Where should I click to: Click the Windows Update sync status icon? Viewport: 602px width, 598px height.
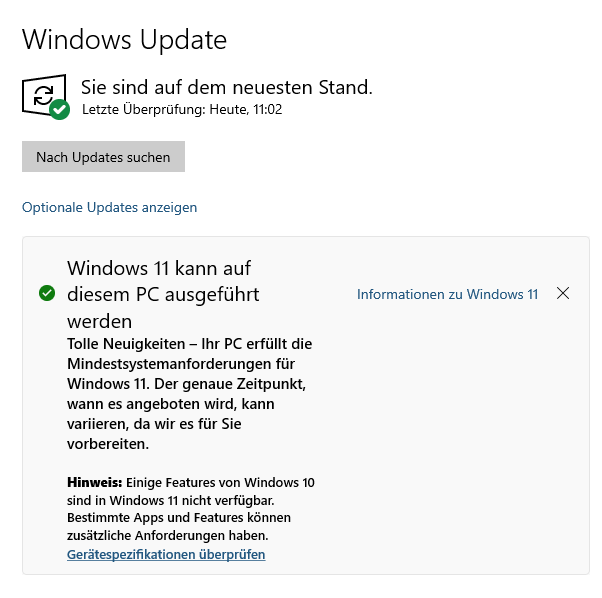45,96
